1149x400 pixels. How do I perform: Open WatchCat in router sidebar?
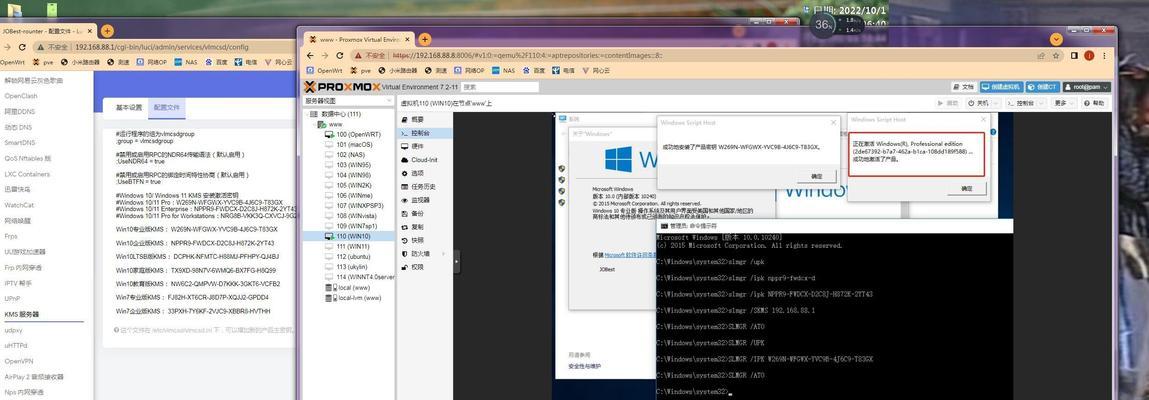20,205
